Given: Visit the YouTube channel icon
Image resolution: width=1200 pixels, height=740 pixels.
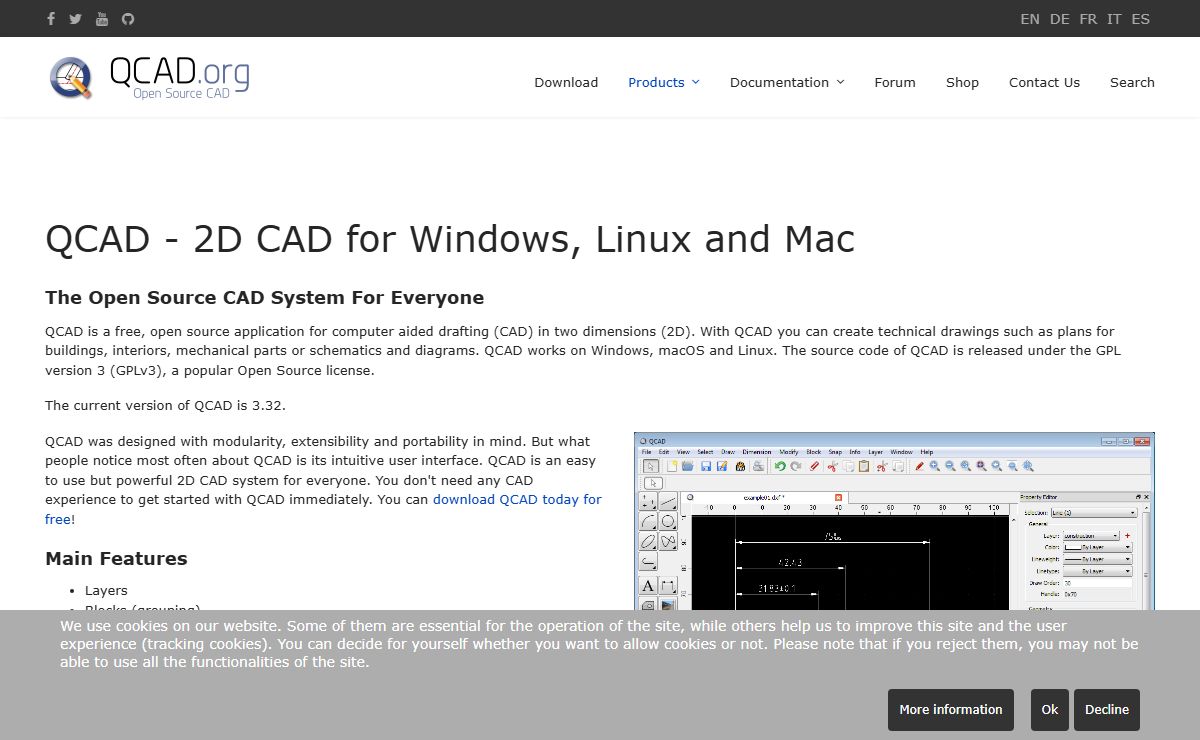Looking at the screenshot, I should (102, 18).
